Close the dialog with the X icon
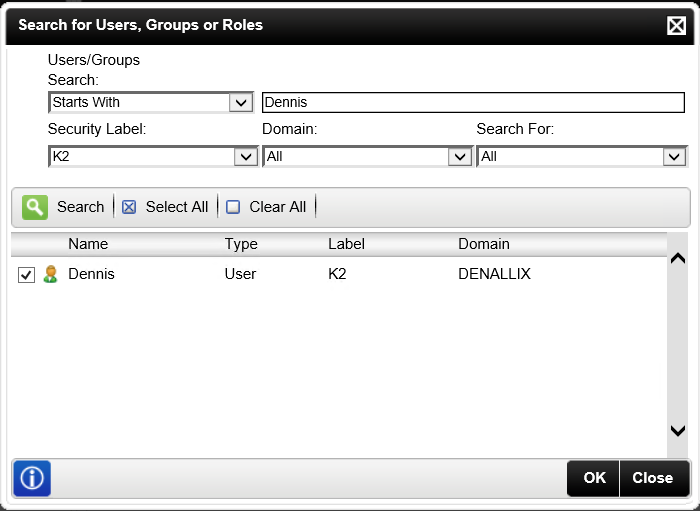 point(676,25)
